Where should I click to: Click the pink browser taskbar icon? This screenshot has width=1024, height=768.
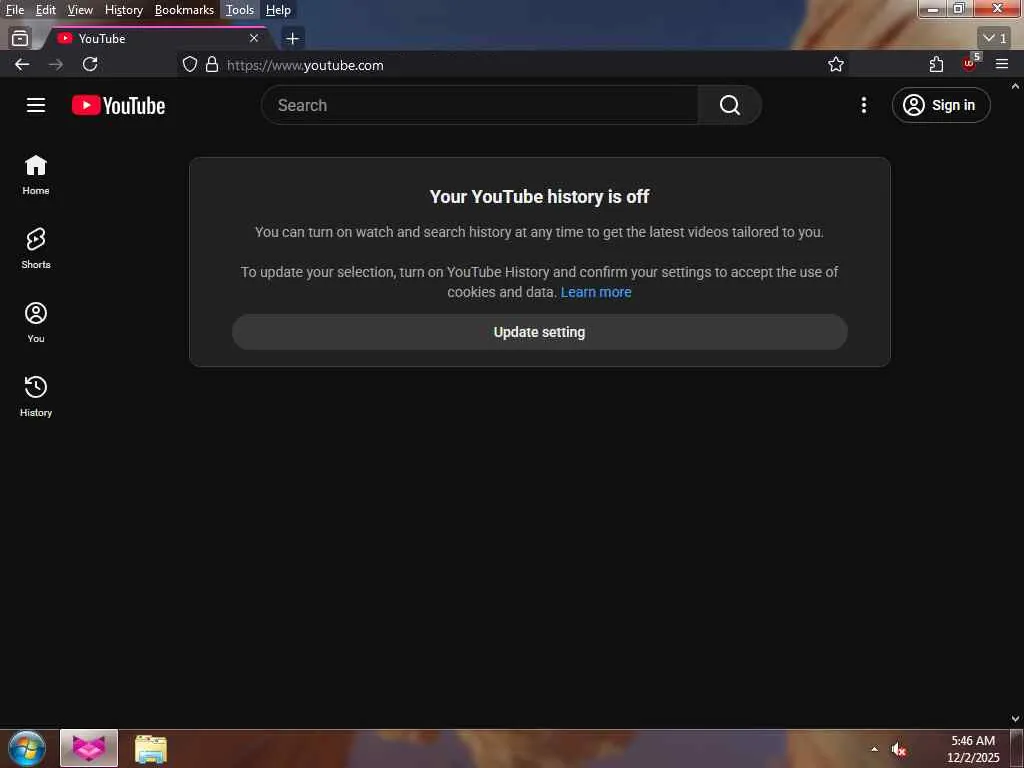pos(89,748)
